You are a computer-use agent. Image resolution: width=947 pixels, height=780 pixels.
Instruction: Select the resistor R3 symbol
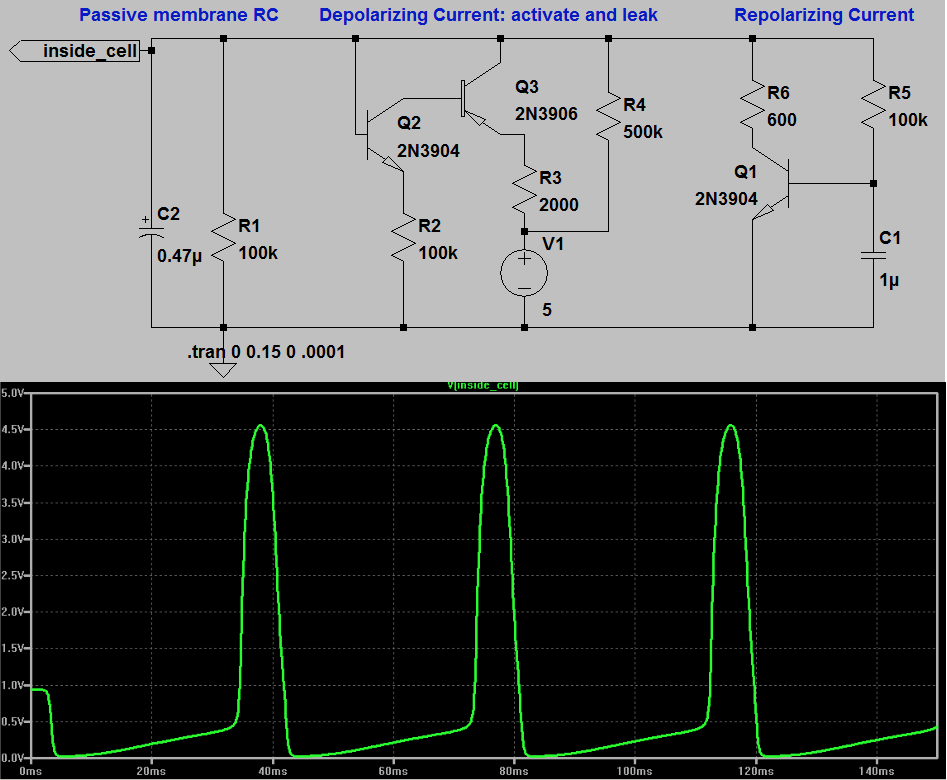pos(523,190)
